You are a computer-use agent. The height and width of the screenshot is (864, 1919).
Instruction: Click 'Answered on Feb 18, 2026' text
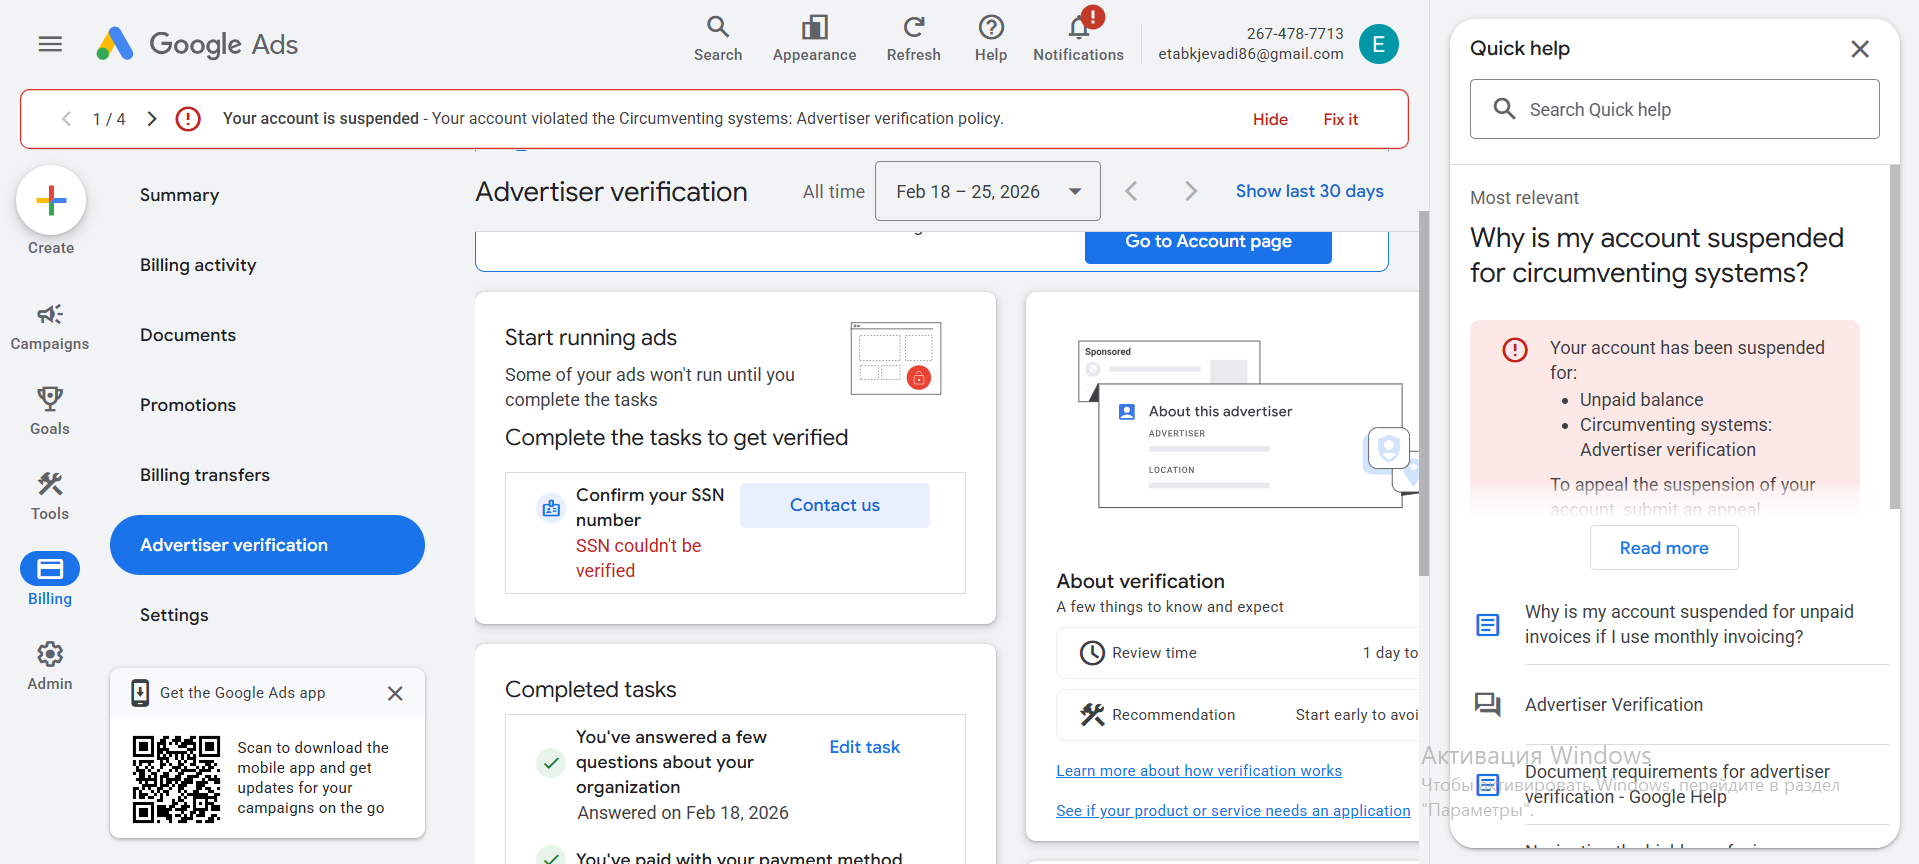tap(683, 813)
